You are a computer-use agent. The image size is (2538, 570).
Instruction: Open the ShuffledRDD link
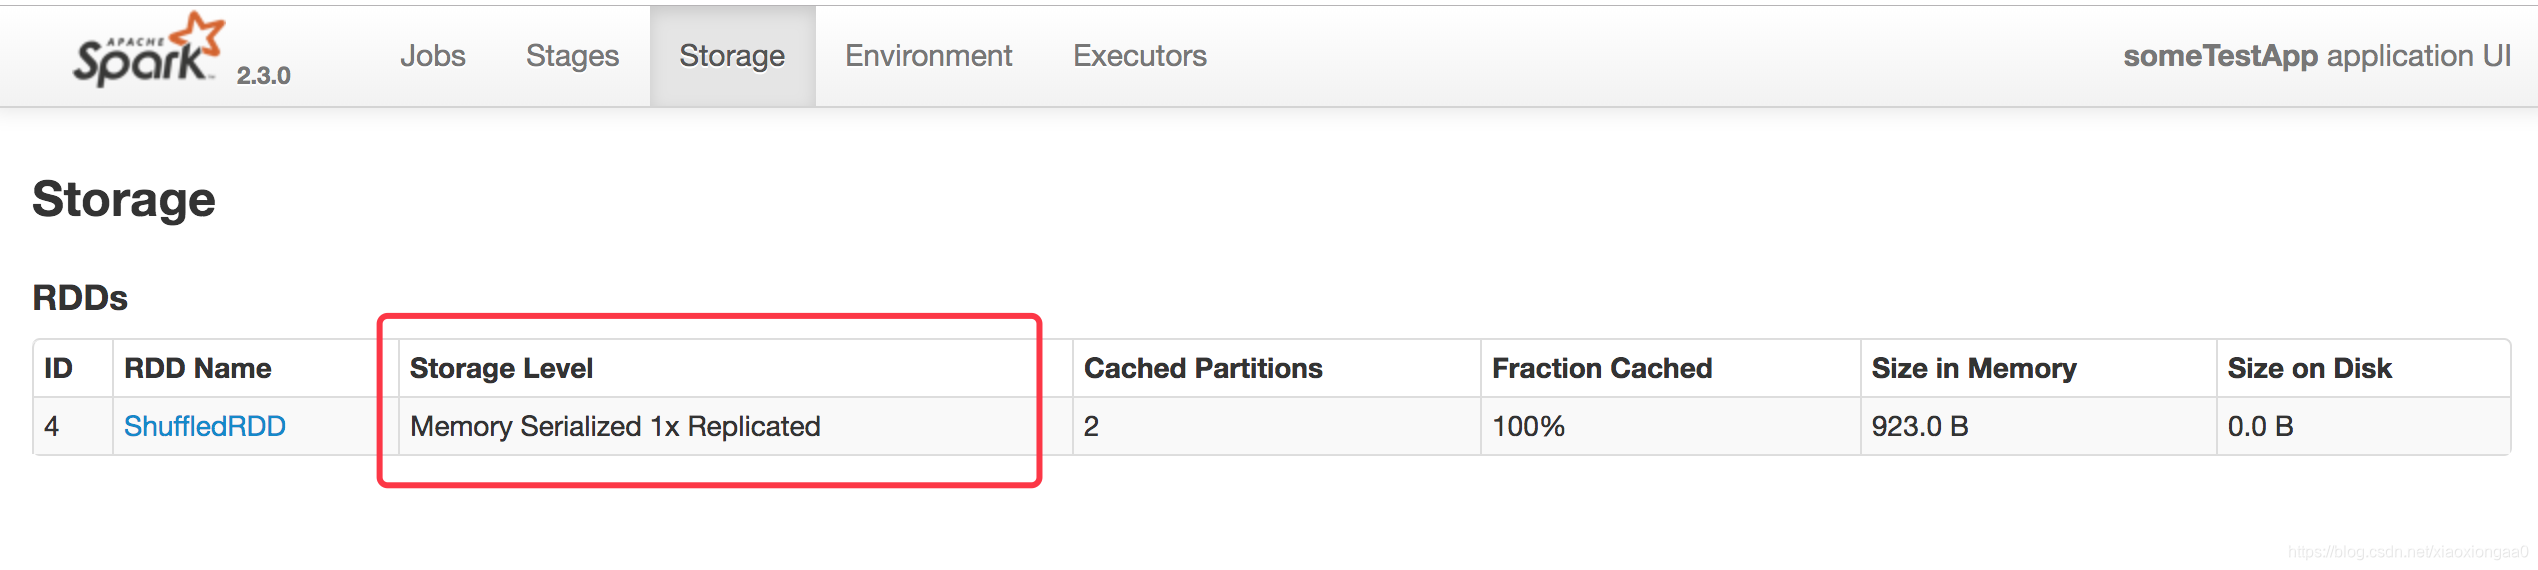pyautogui.click(x=205, y=426)
